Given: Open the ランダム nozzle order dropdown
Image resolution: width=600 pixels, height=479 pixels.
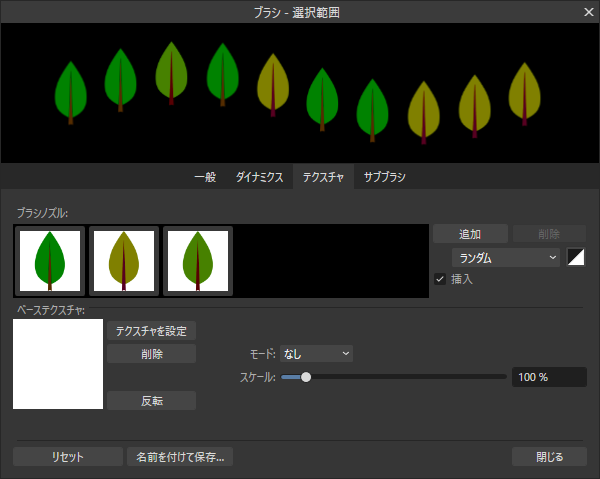Looking at the screenshot, I should point(506,257).
